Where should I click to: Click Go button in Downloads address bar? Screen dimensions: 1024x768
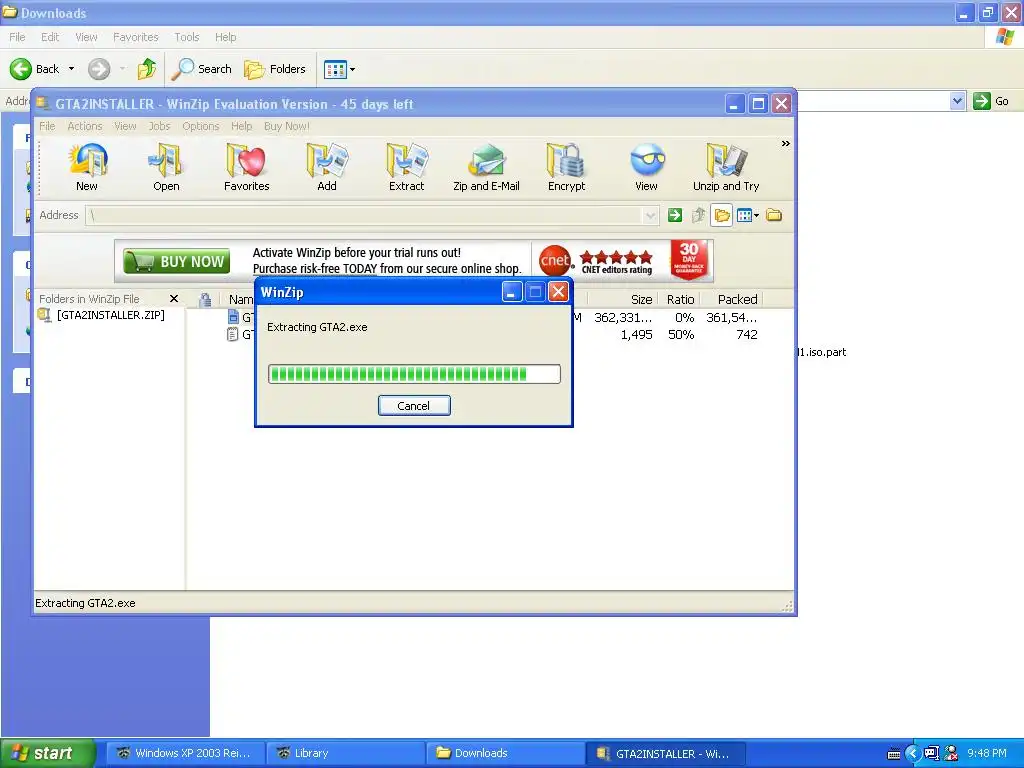pyautogui.click(x=991, y=101)
